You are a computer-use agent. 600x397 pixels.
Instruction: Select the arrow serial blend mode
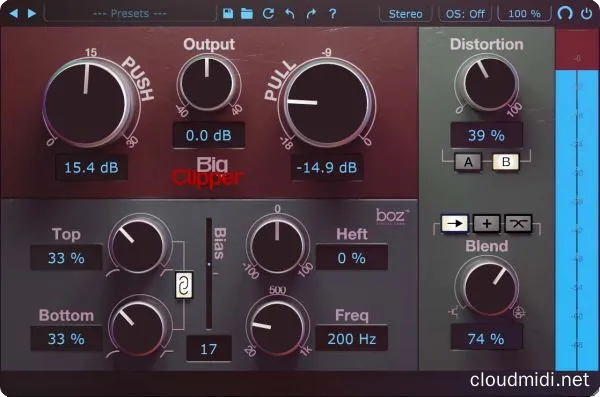[455, 224]
